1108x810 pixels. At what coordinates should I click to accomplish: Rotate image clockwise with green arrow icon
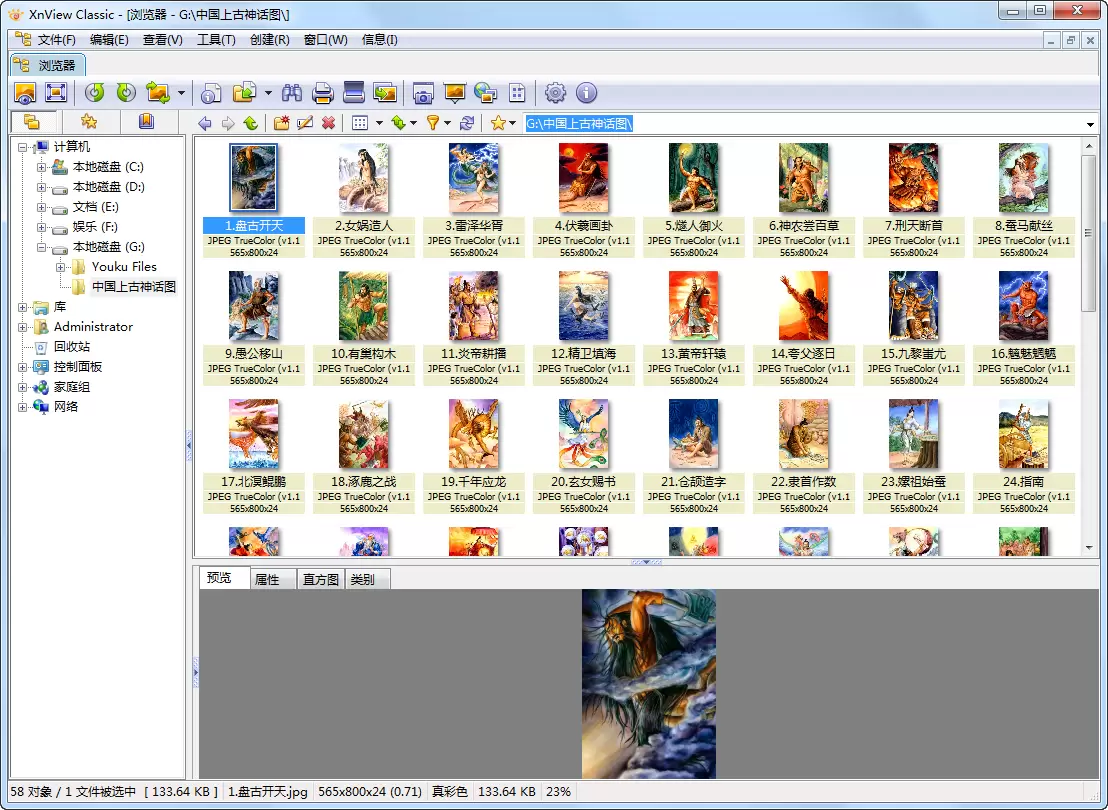pyautogui.click(x=126, y=93)
